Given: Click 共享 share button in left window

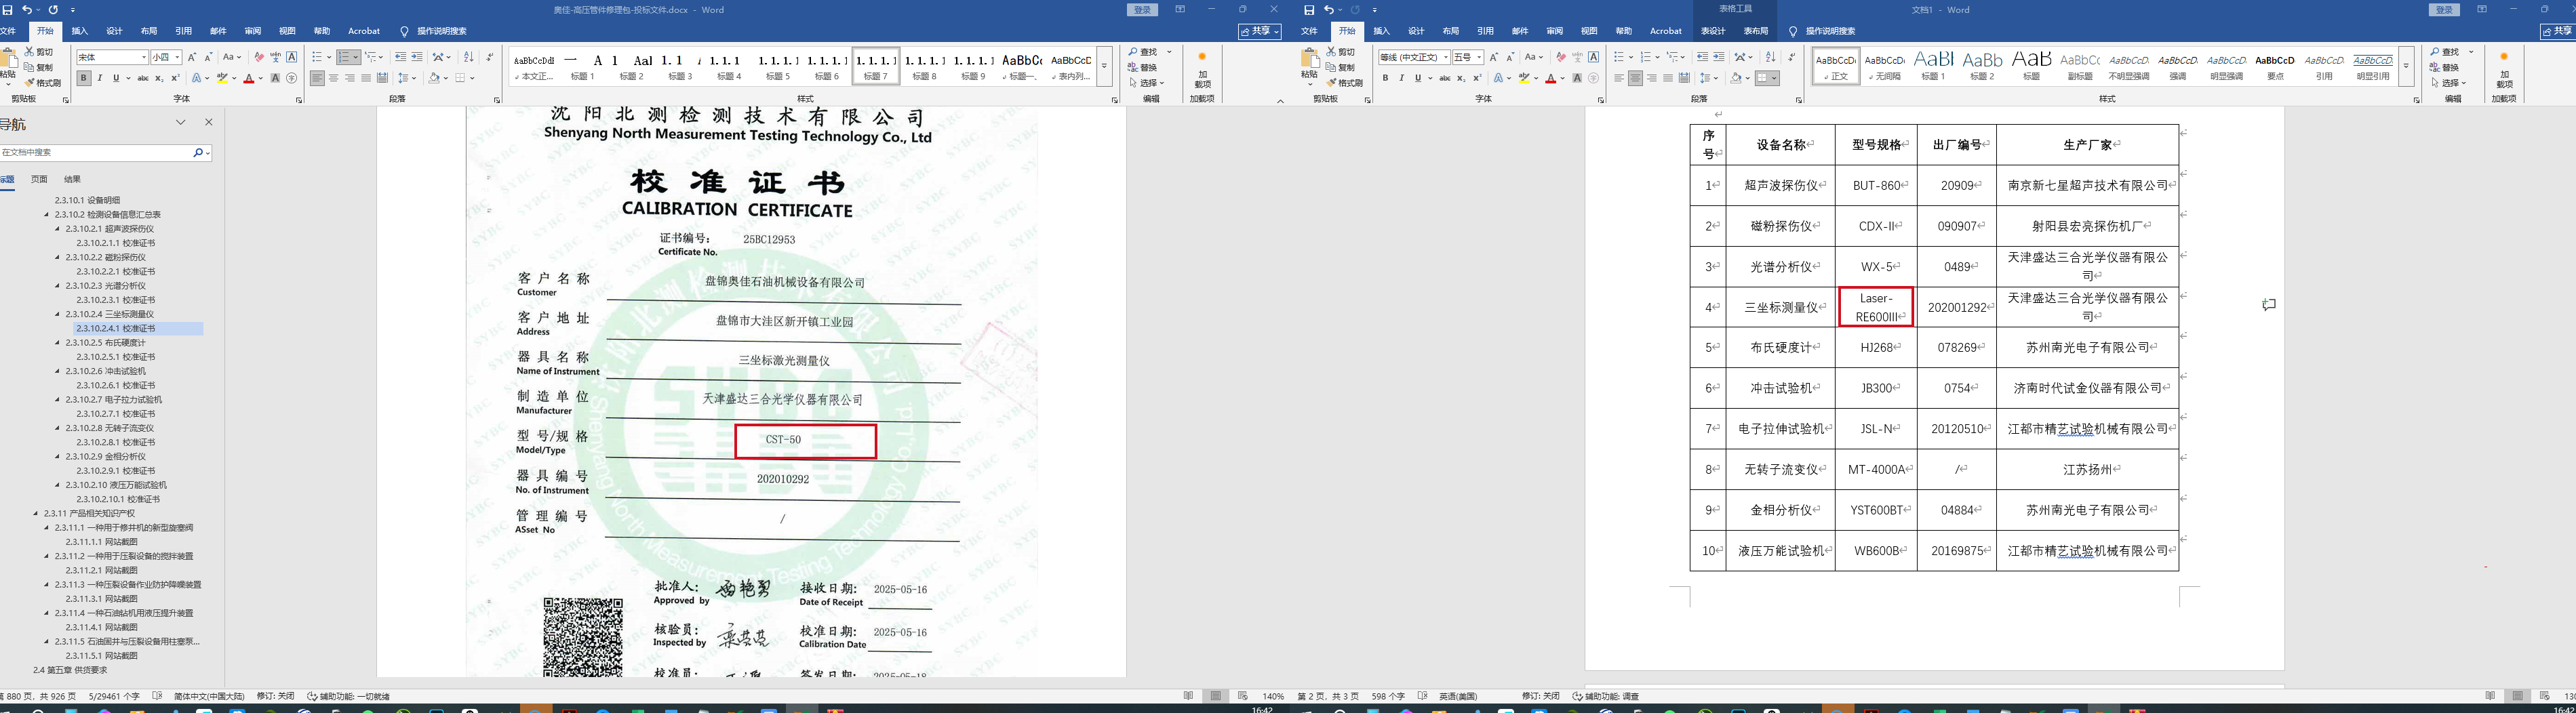Looking at the screenshot, I should coord(1259,31).
